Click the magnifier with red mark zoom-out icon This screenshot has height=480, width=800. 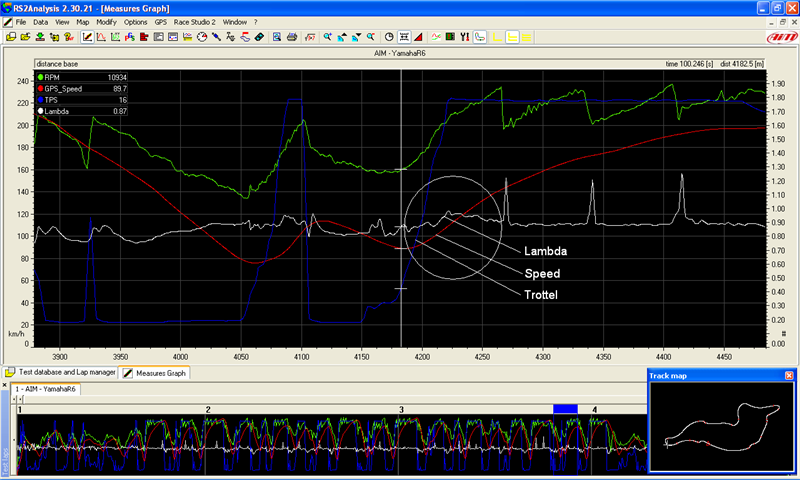click(371, 37)
